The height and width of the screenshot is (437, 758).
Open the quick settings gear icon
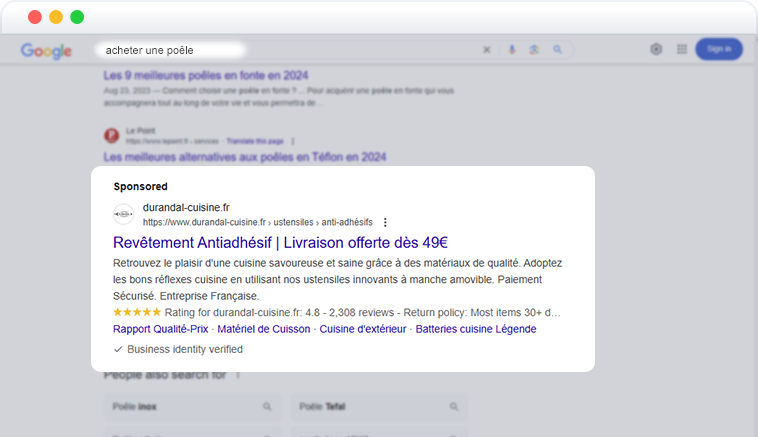(656, 49)
